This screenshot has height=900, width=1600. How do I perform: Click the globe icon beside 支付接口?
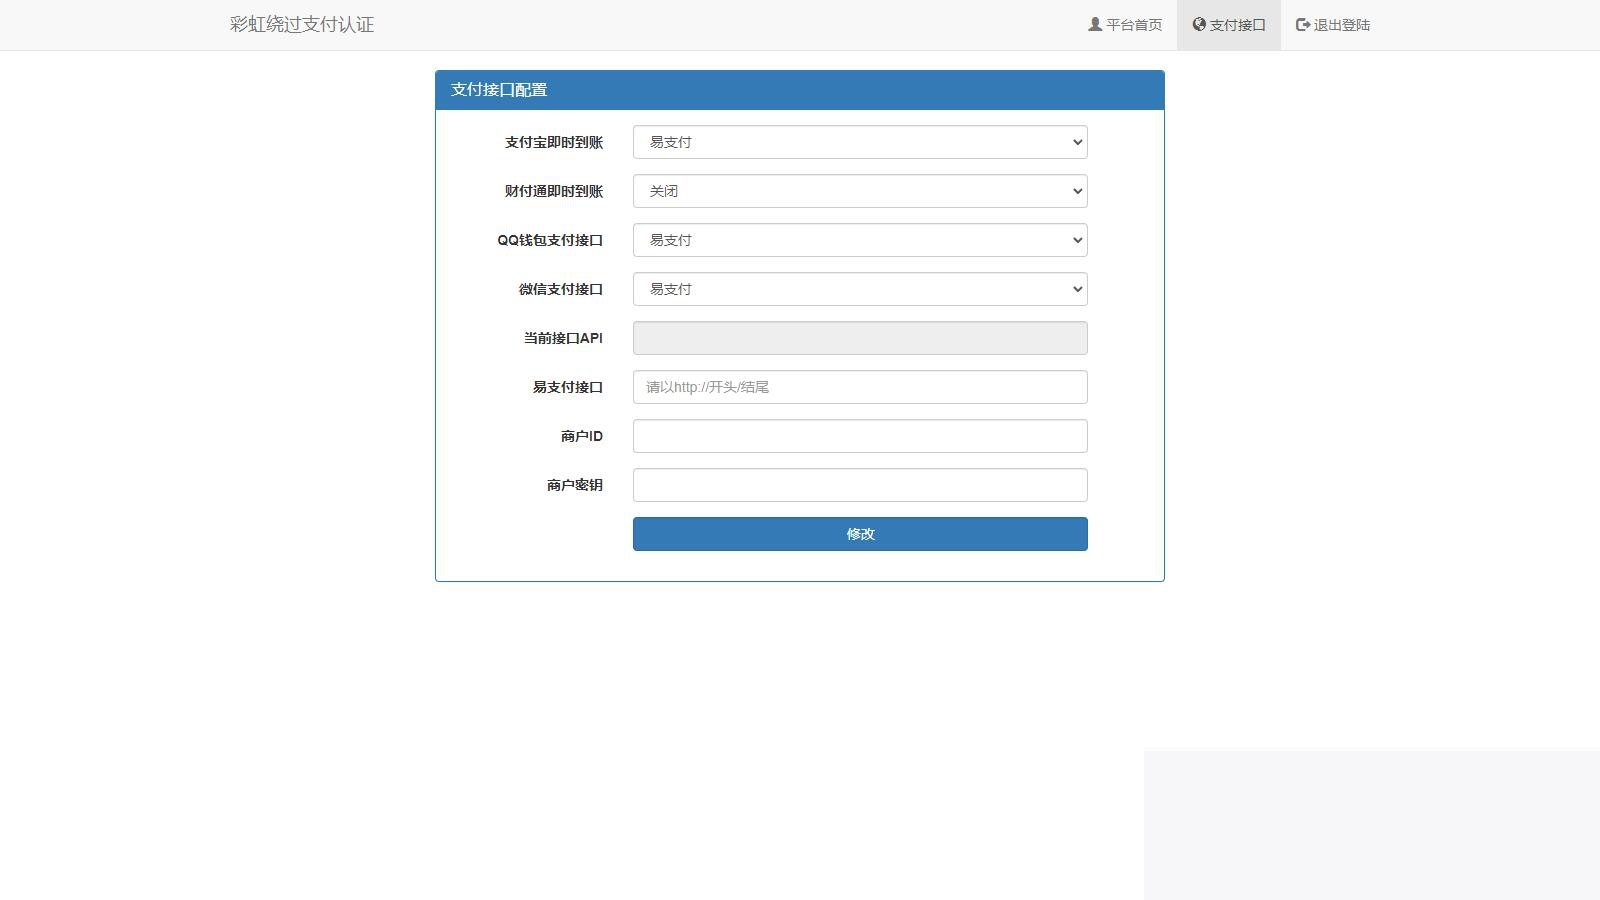1197,24
